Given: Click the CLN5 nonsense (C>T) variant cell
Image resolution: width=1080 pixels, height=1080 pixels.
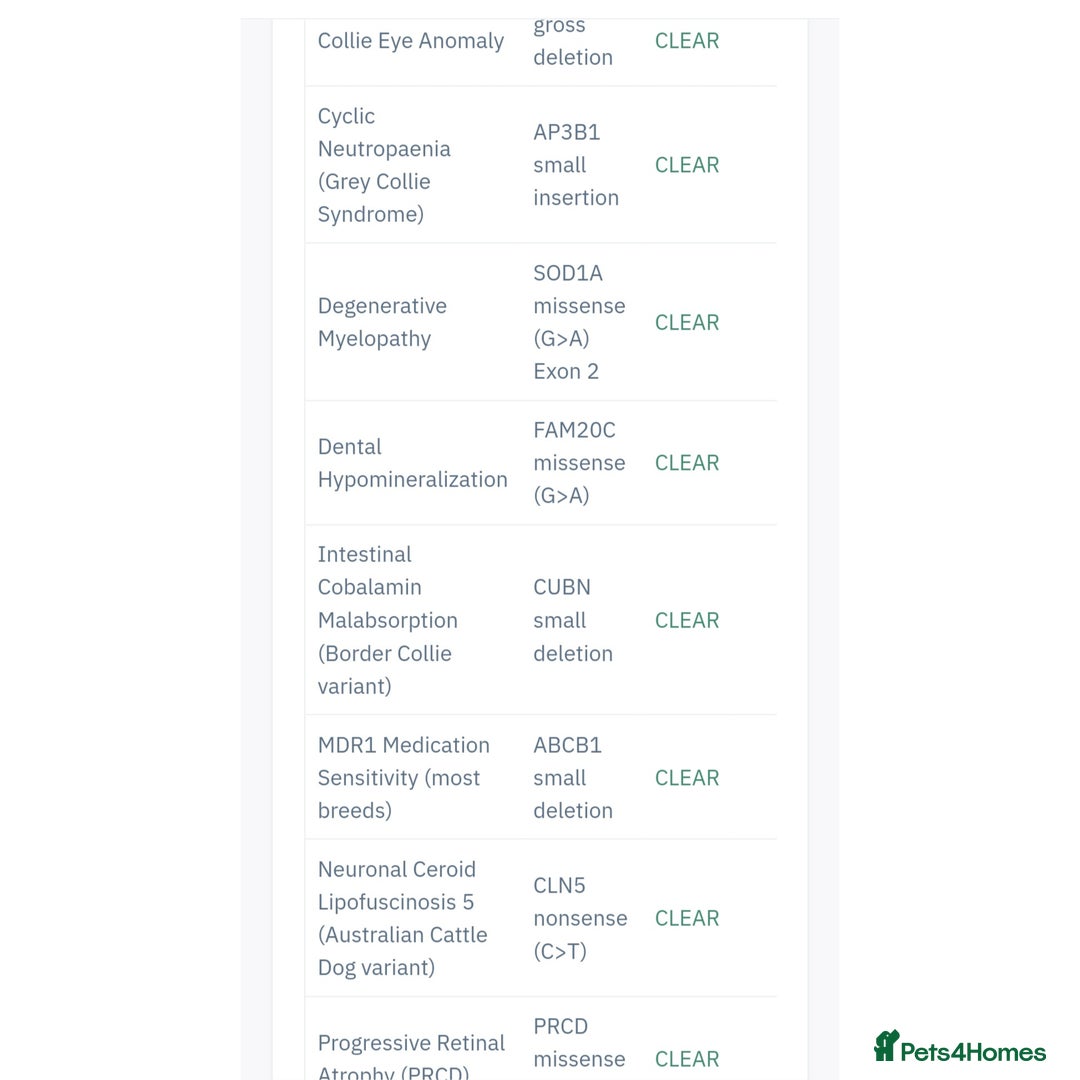Looking at the screenshot, I should pyautogui.click(x=580, y=918).
